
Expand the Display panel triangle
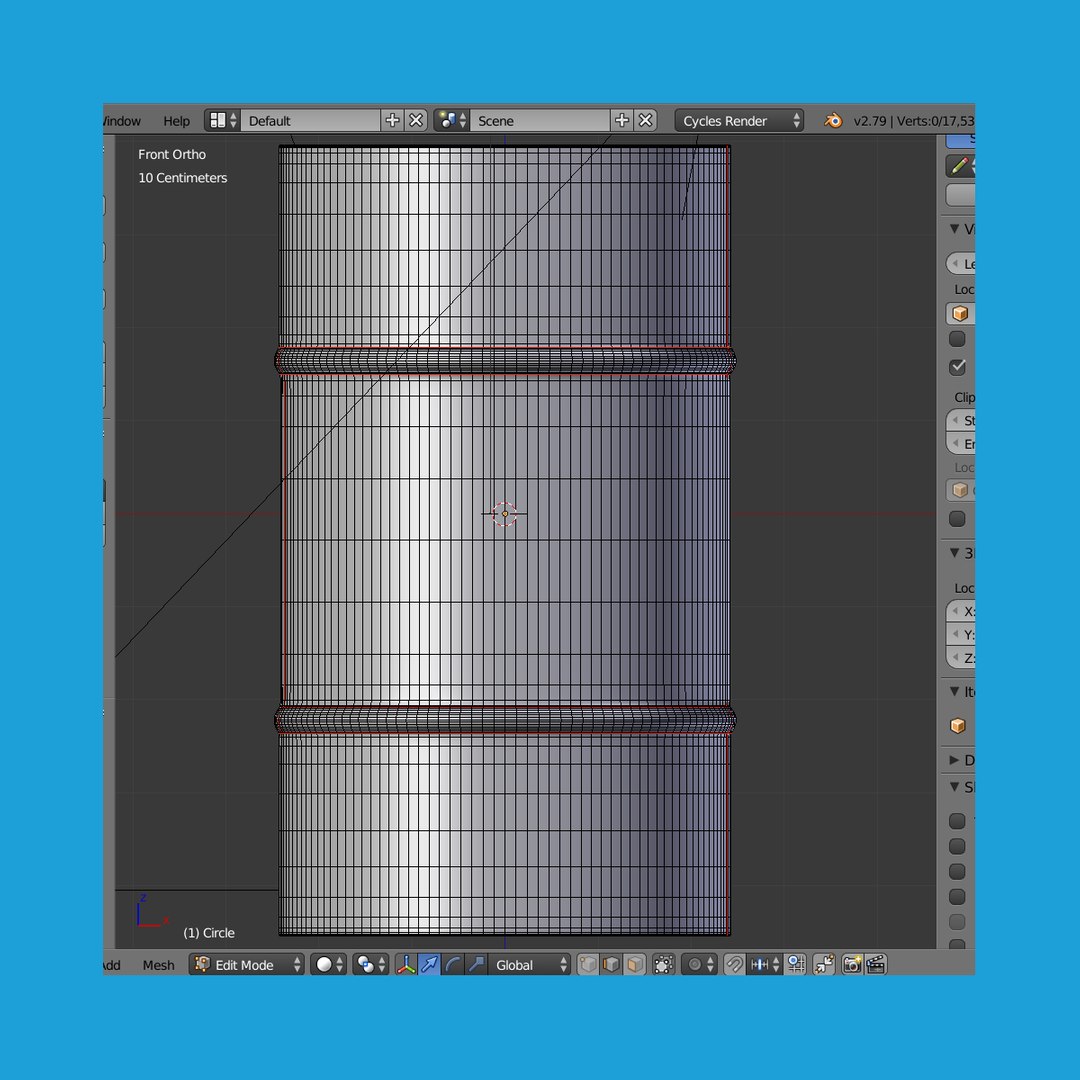955,760
